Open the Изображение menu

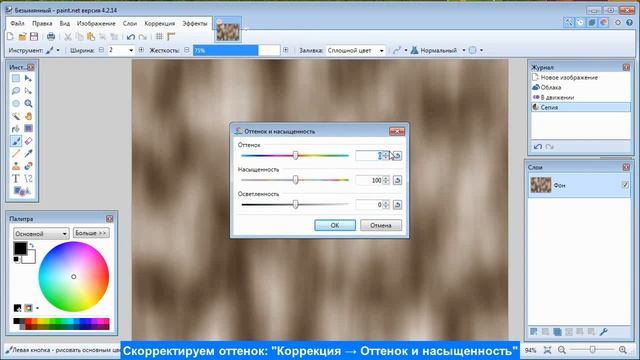96,24
